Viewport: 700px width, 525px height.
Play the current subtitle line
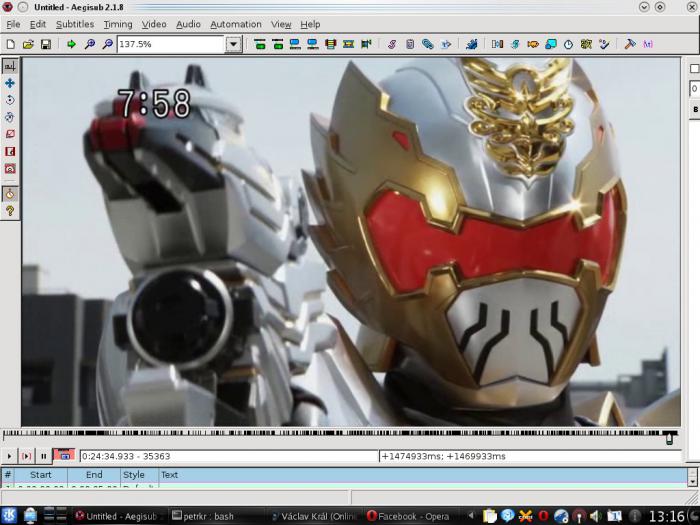tap(26, 456)
